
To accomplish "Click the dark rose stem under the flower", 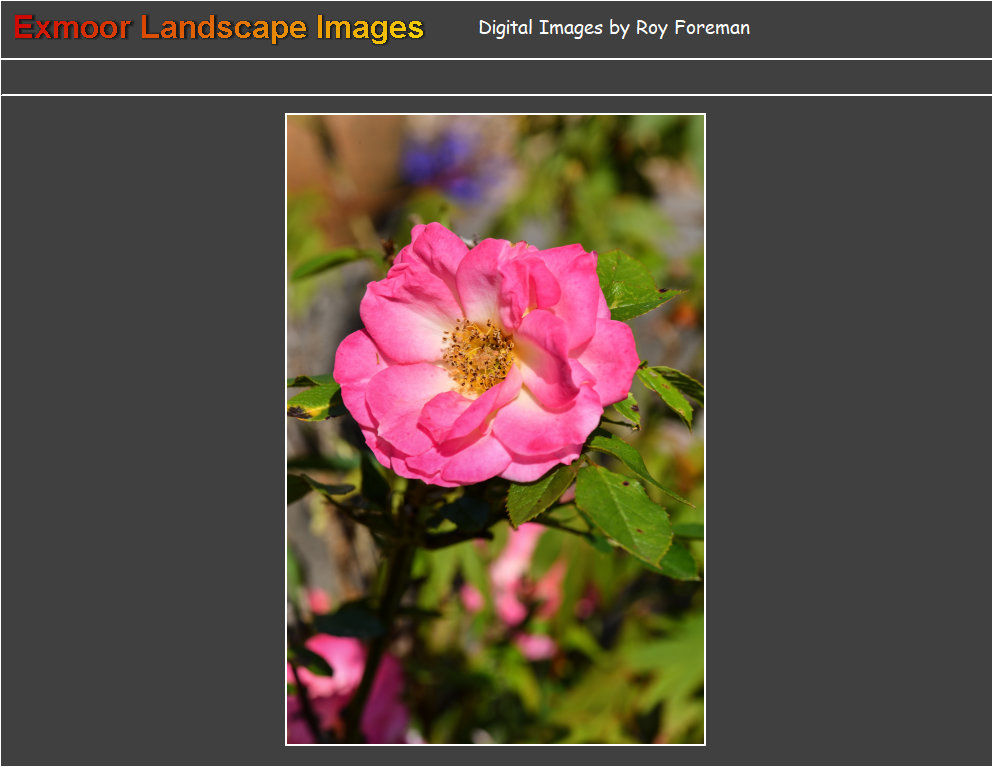I will (x=395, y=580).
